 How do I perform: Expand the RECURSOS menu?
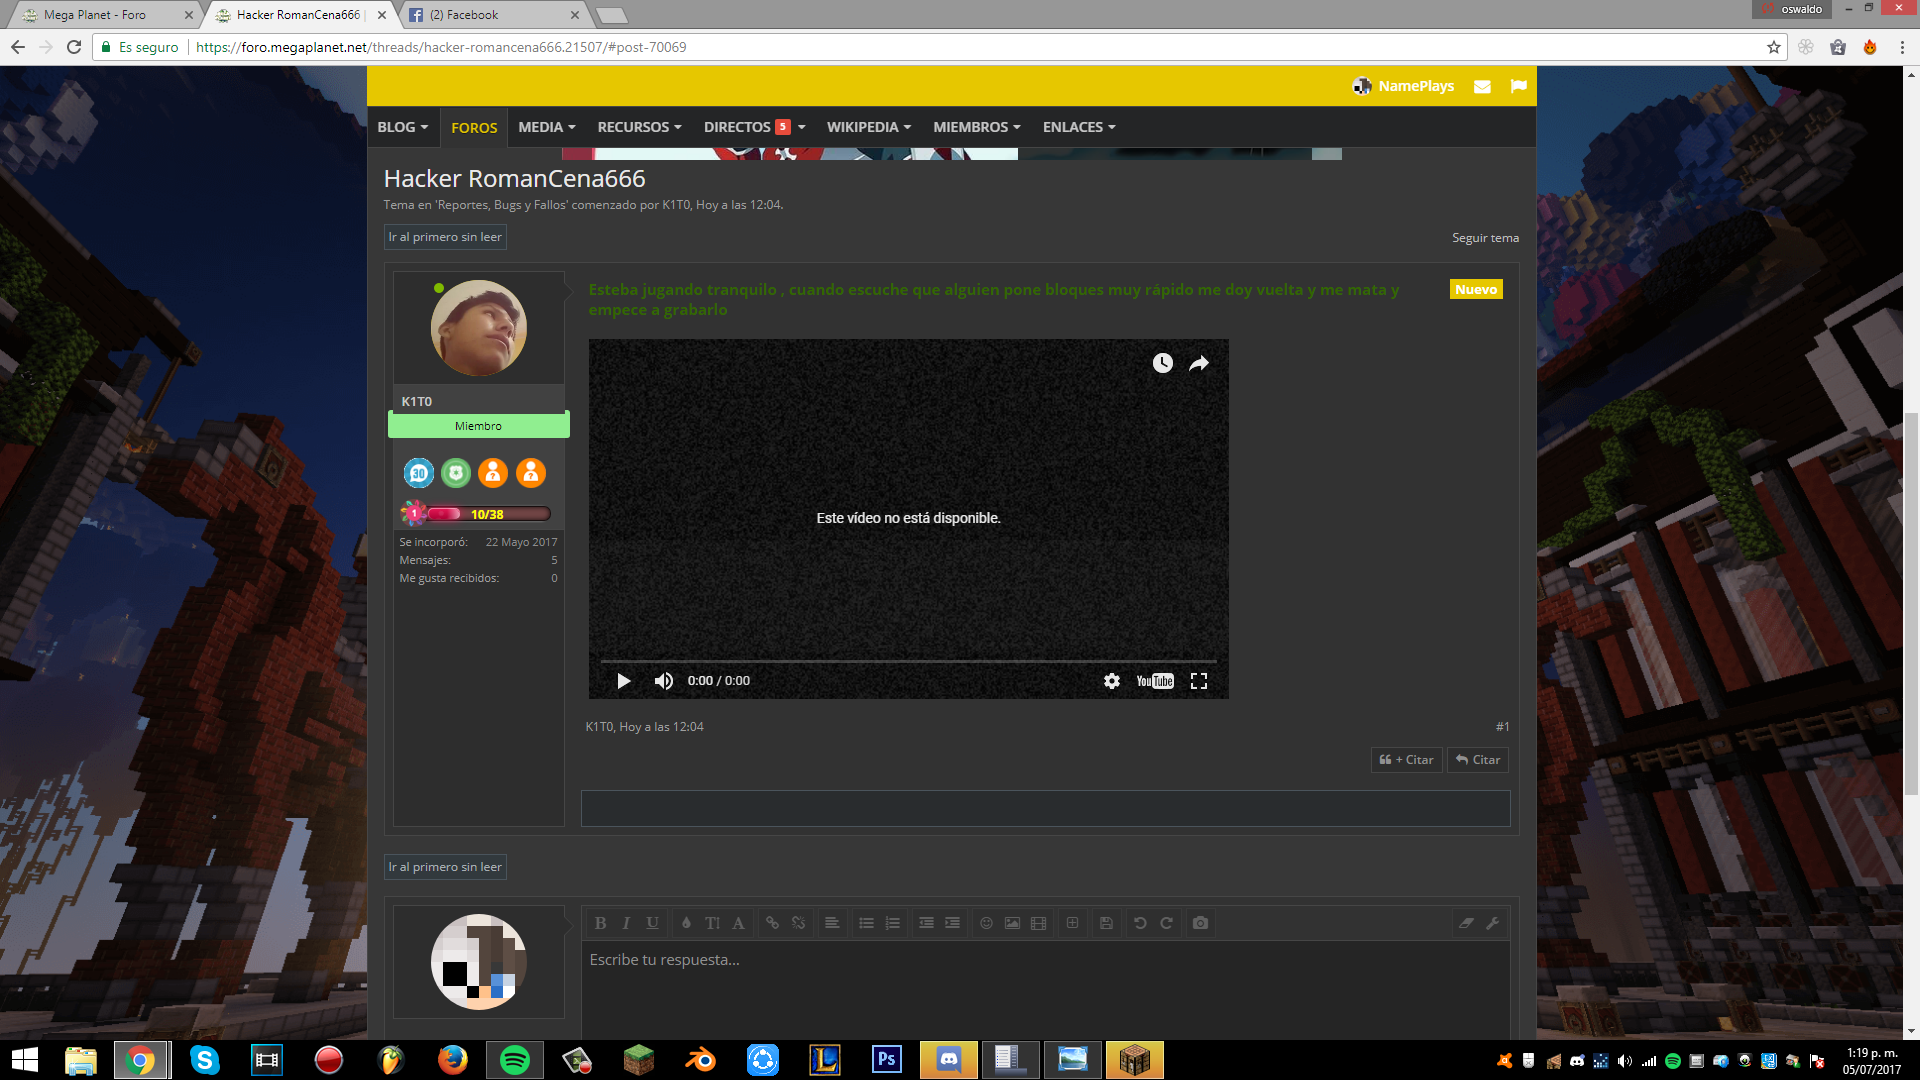click(x=639, y=127)
